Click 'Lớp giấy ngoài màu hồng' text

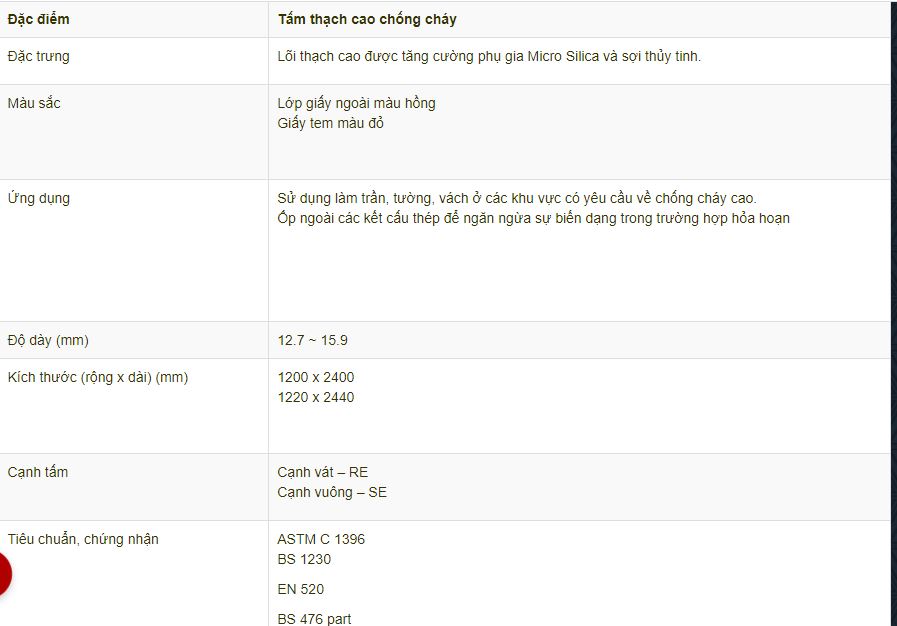click(x=356, y=104)
